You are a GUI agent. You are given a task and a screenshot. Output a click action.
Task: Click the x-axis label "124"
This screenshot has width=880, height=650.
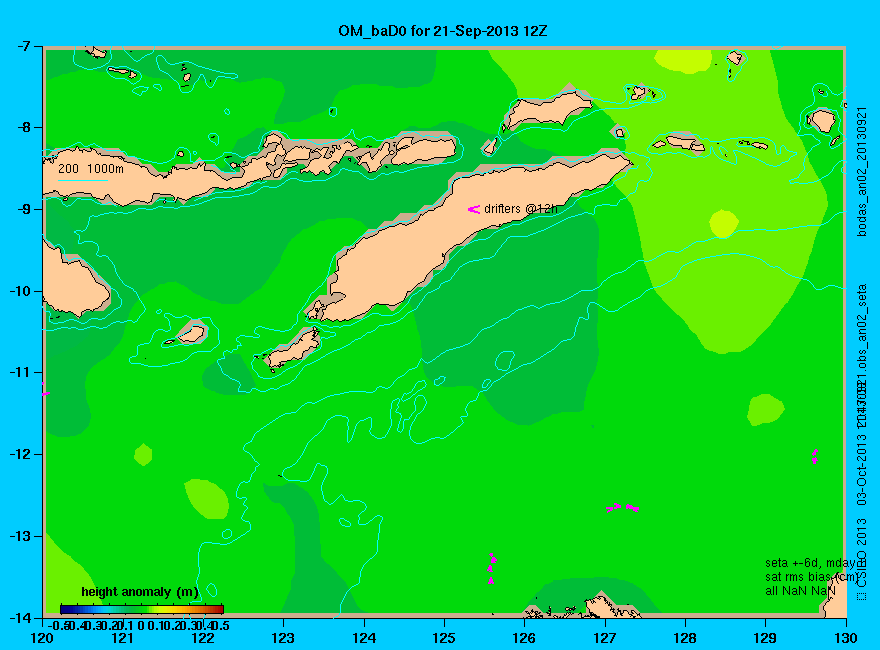click(x=364, y=638)
